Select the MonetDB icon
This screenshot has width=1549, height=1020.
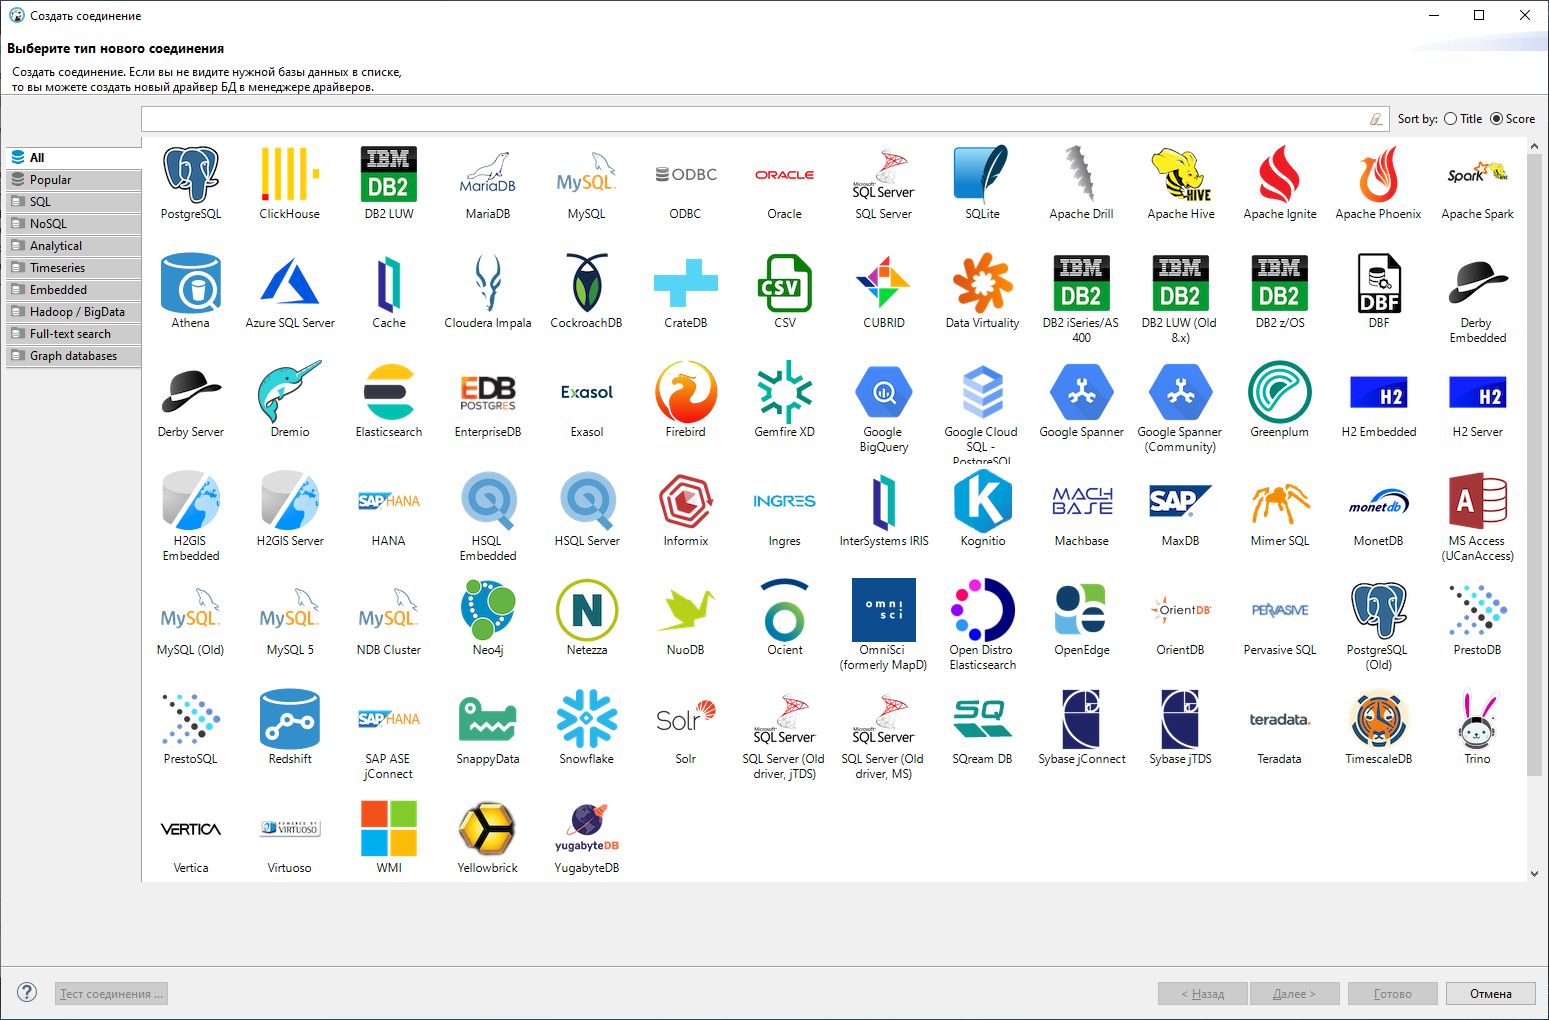(1379, 502)
